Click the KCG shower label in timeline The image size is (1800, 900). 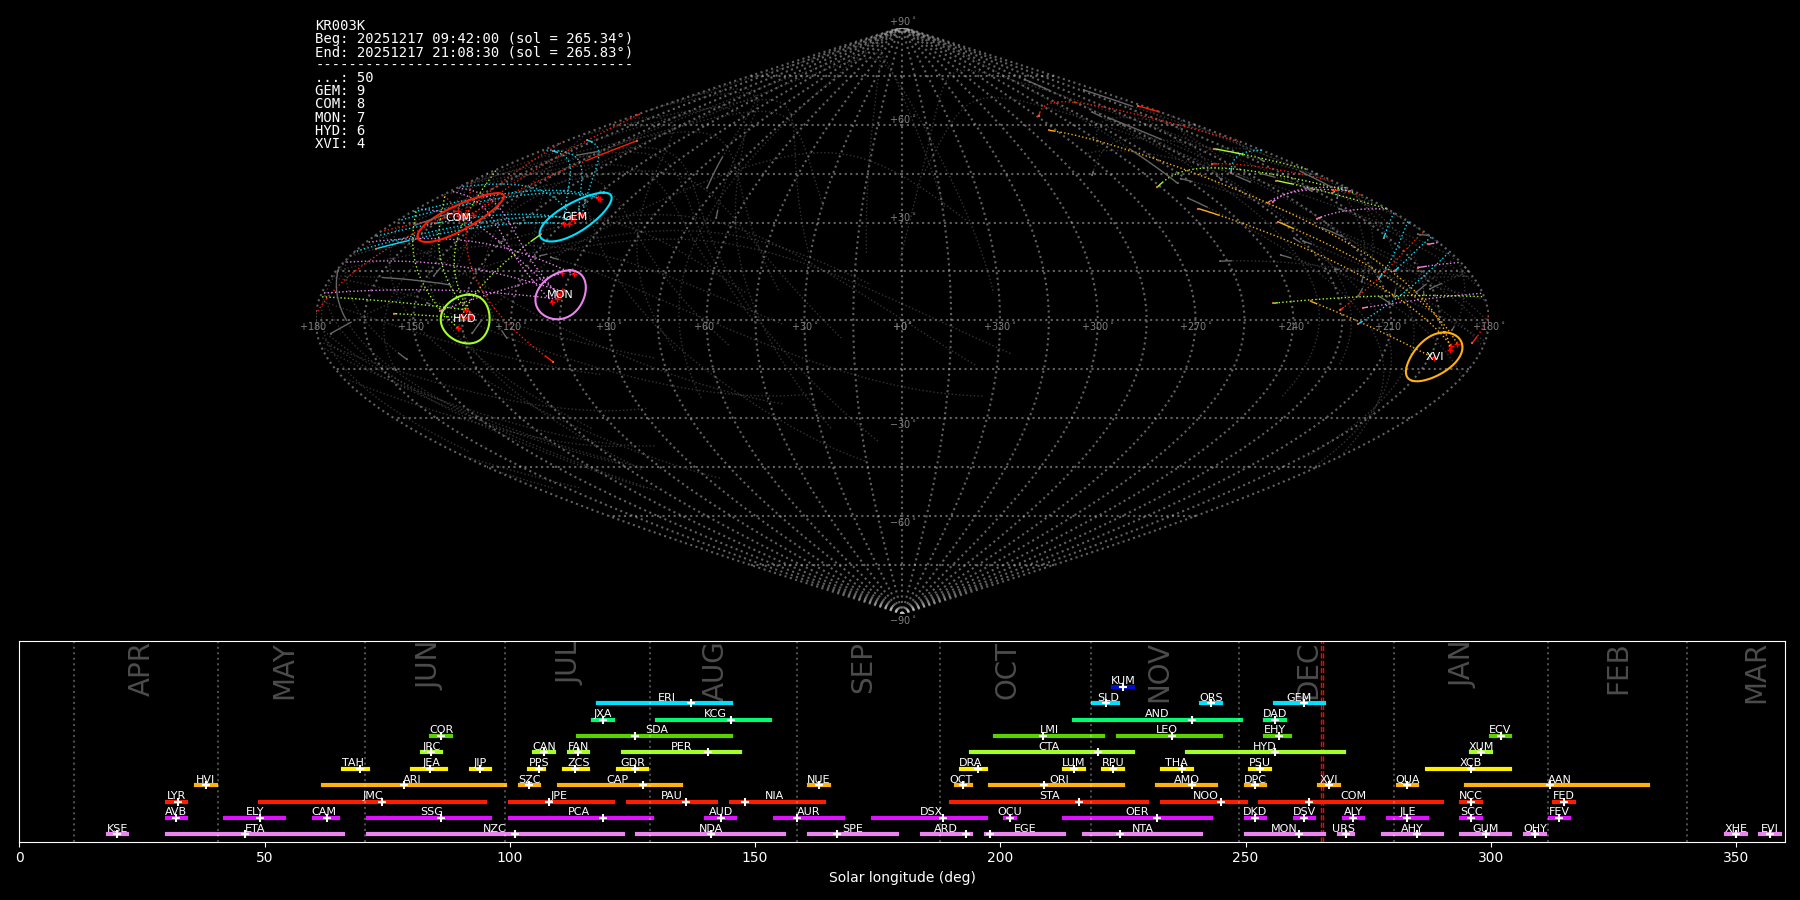[715, 714]
